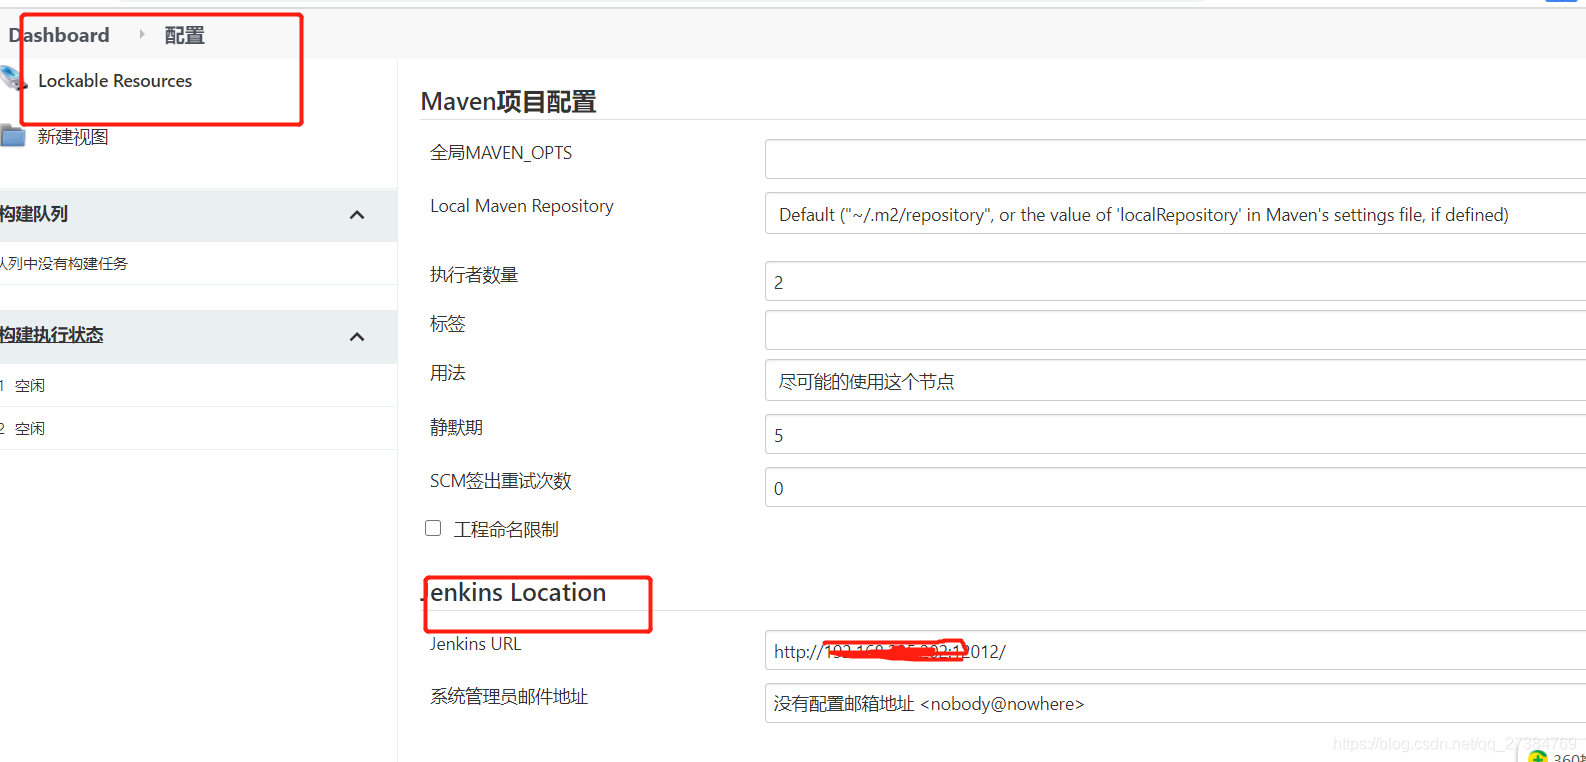Screen dimensions: 1586x762
Task: Open the Dashboard breadcrumb link
Action: point(58,35)
